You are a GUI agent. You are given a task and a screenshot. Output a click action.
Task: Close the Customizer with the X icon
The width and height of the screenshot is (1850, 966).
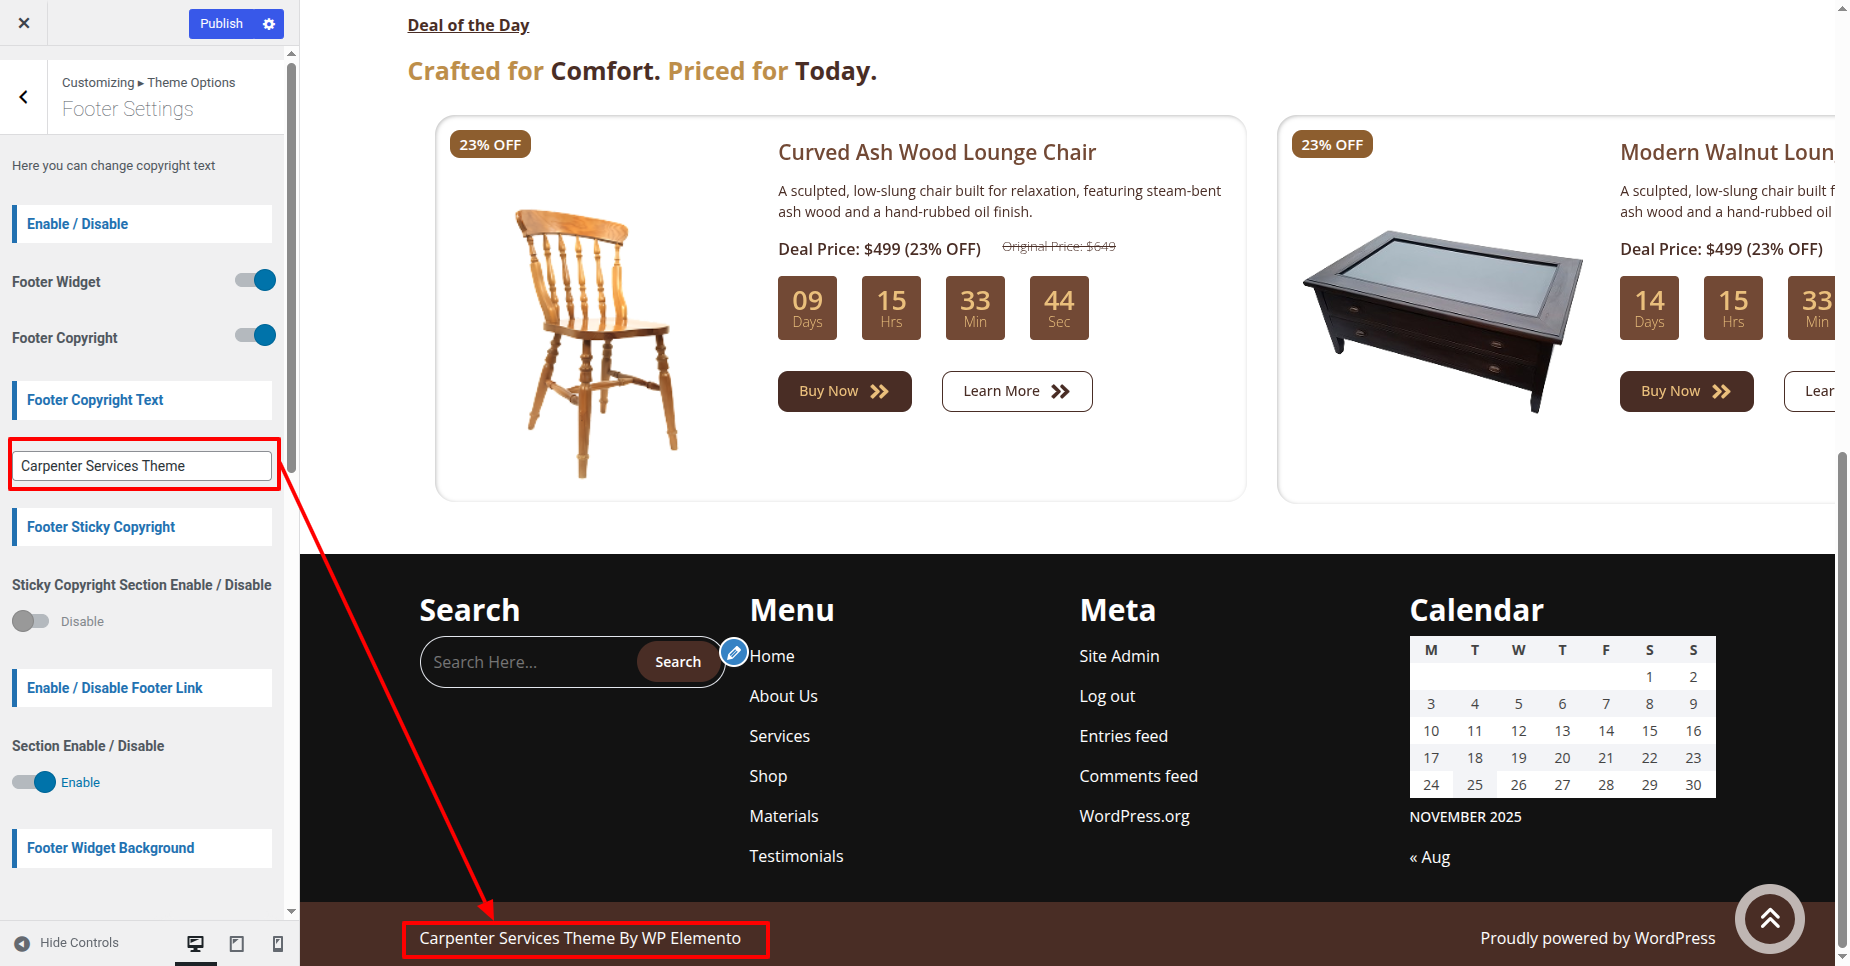[x=24, y=23]
